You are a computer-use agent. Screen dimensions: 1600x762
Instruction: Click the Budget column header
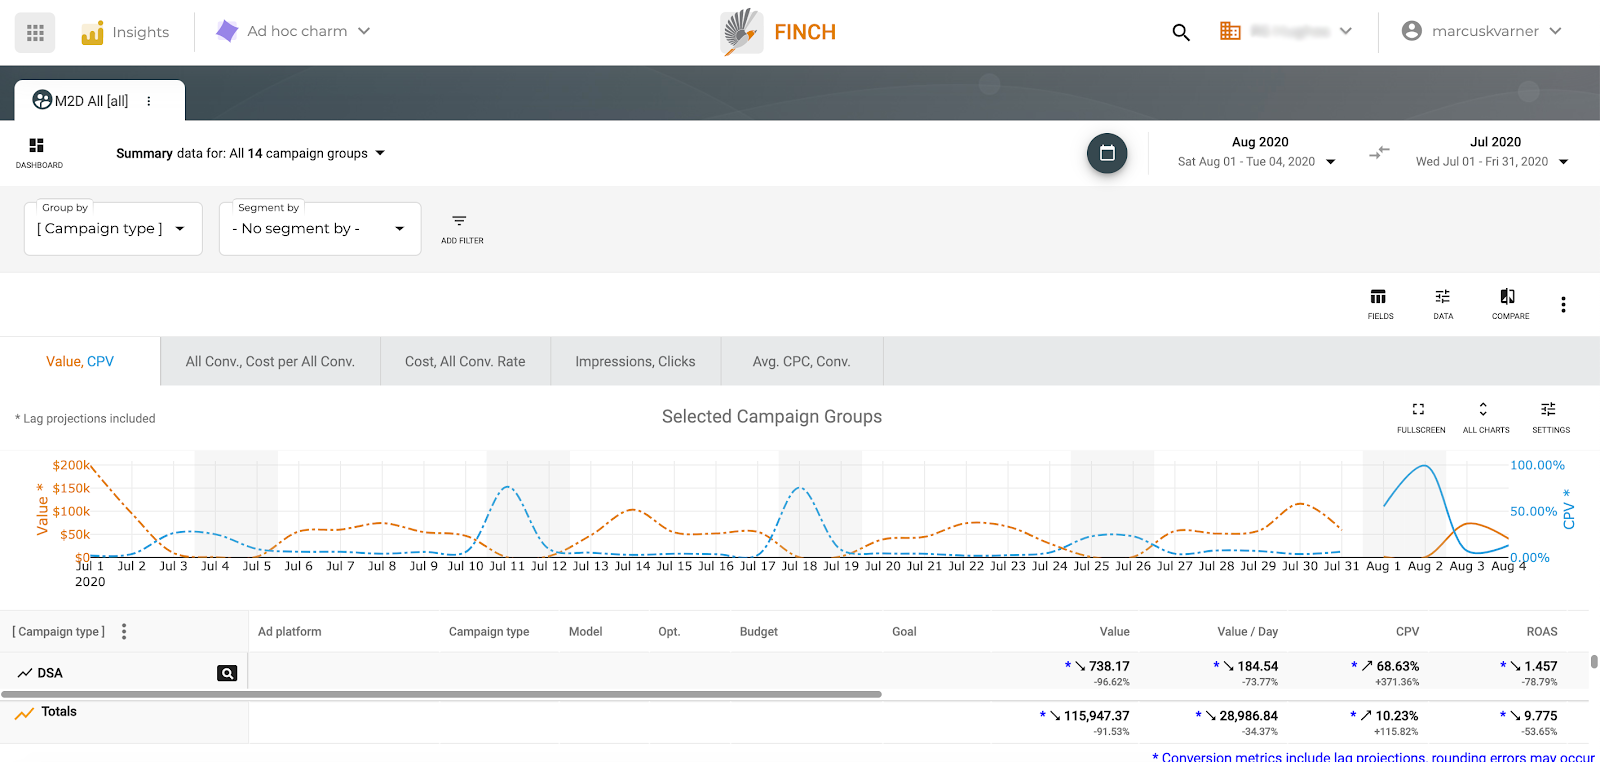(759, 632)
